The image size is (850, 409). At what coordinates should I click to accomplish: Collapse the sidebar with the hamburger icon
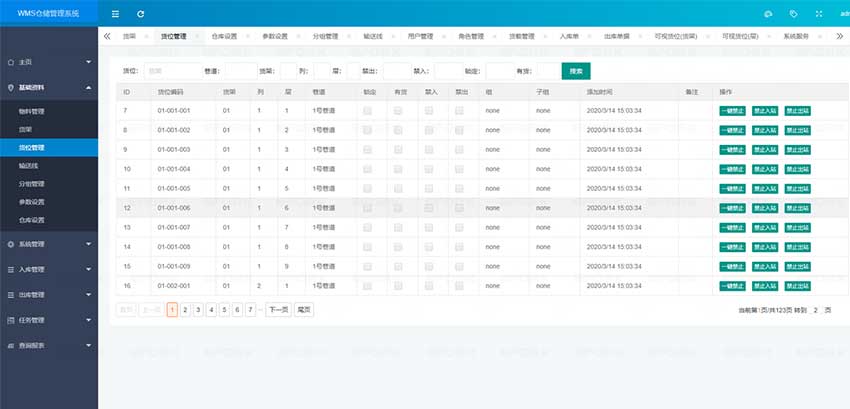[115, 14]
